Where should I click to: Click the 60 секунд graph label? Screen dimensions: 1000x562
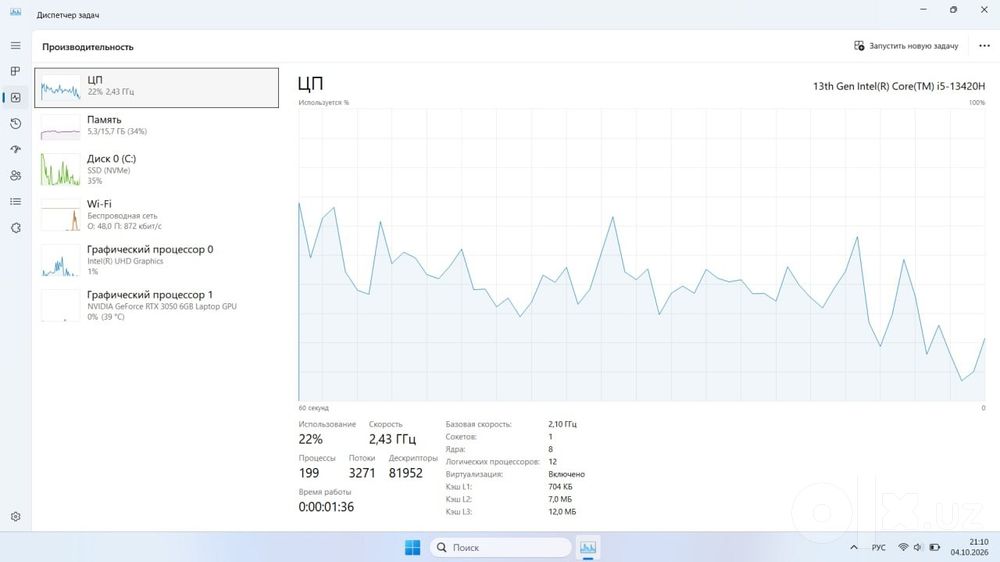click(314, 408)
